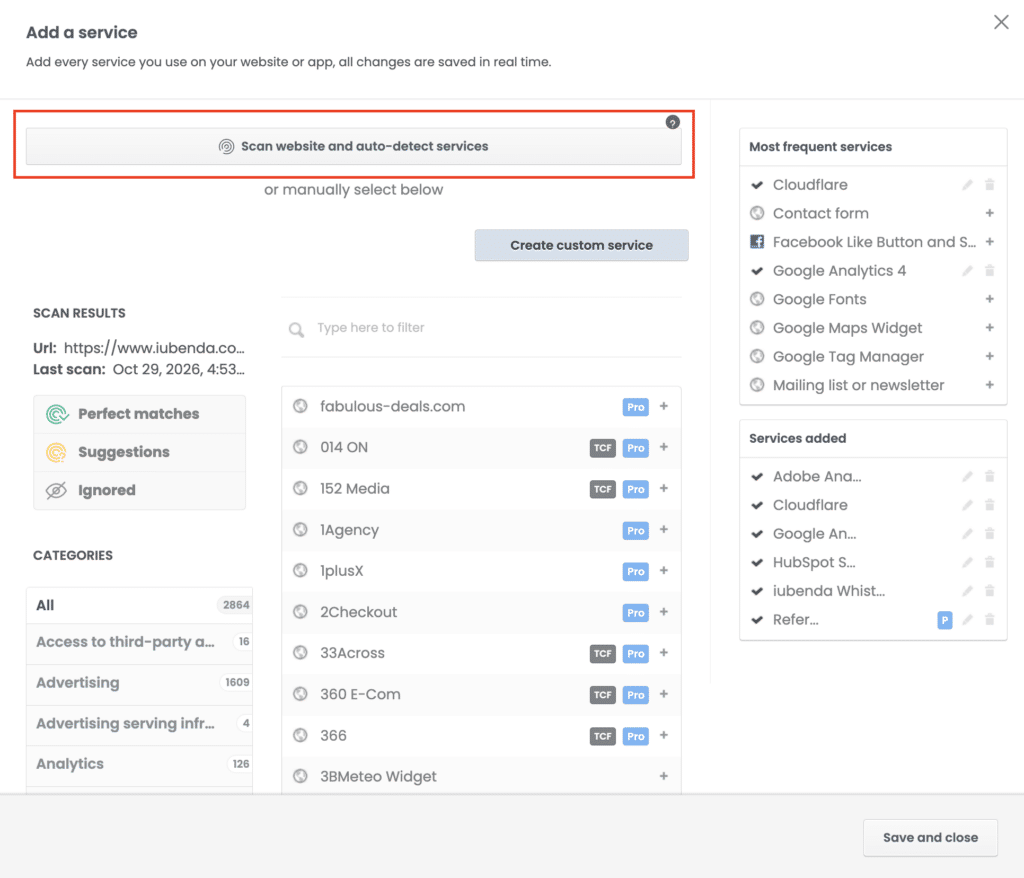
Task: Click Last scan date Oct 29, 2026
Action: point(179,369)
